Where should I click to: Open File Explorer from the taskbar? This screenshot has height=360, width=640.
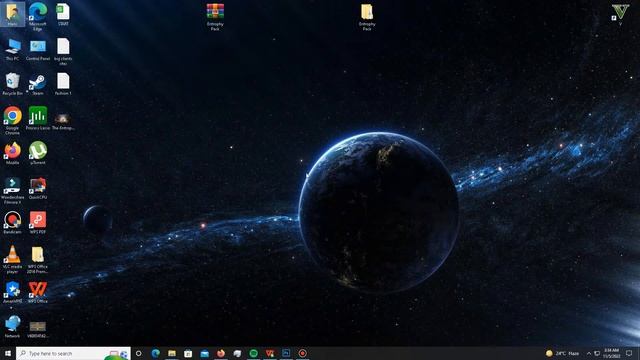172,353
